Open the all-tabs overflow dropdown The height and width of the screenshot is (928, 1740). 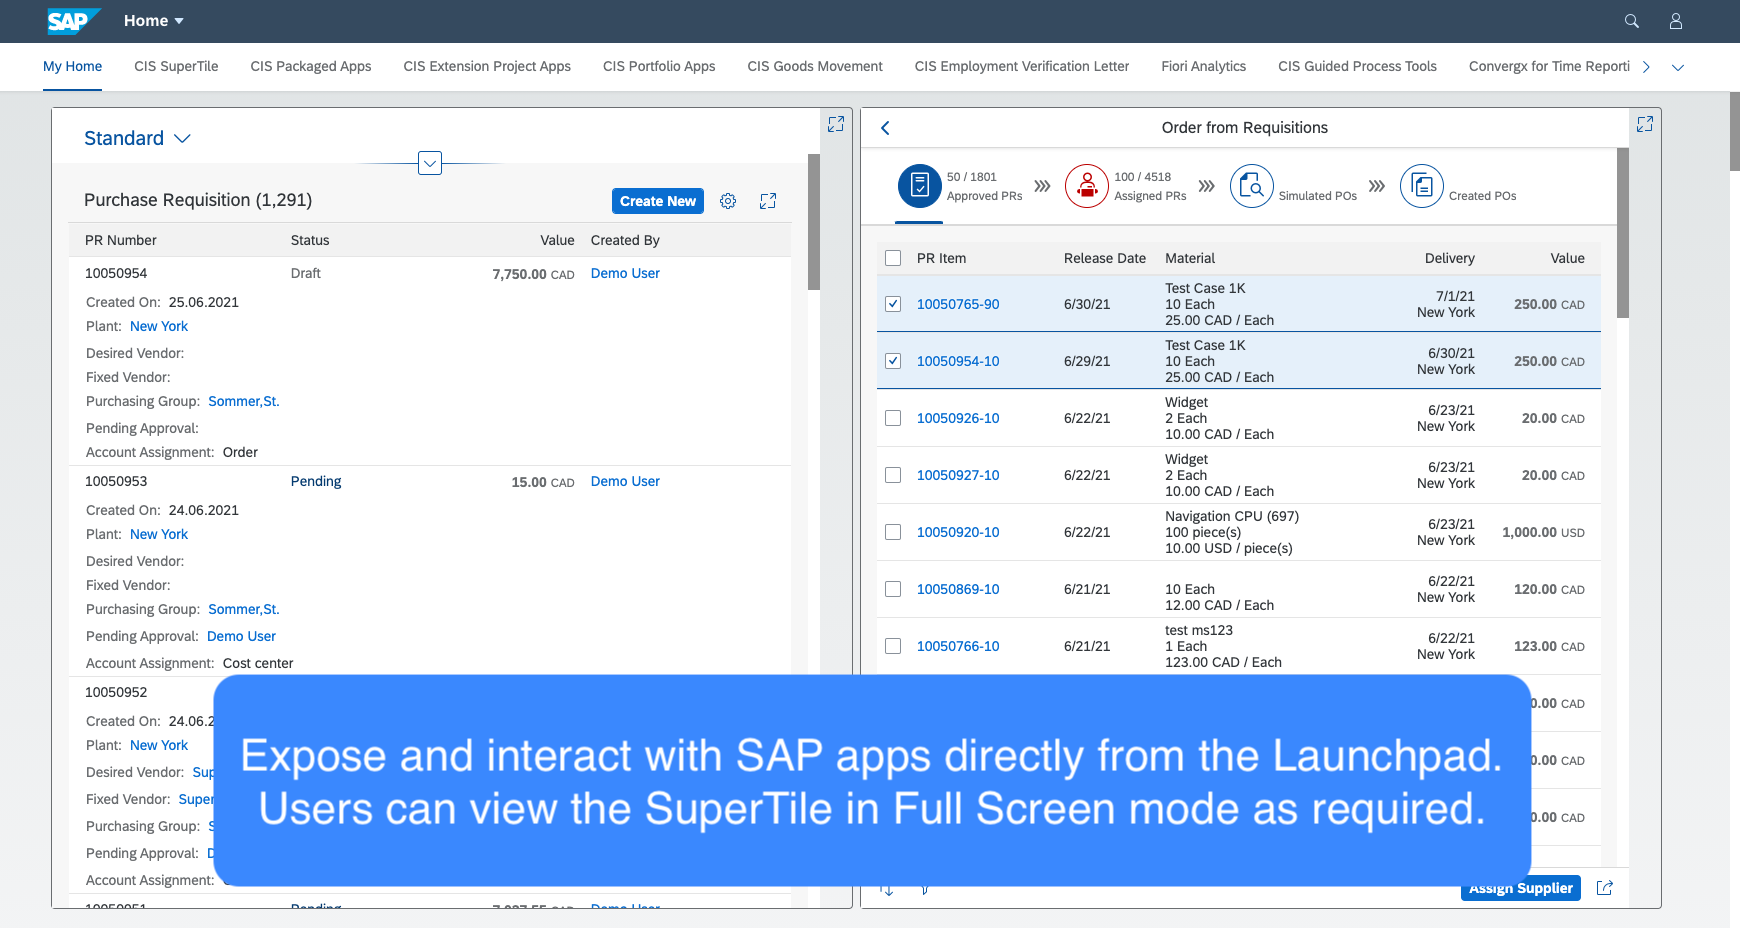coord(1678,67)
